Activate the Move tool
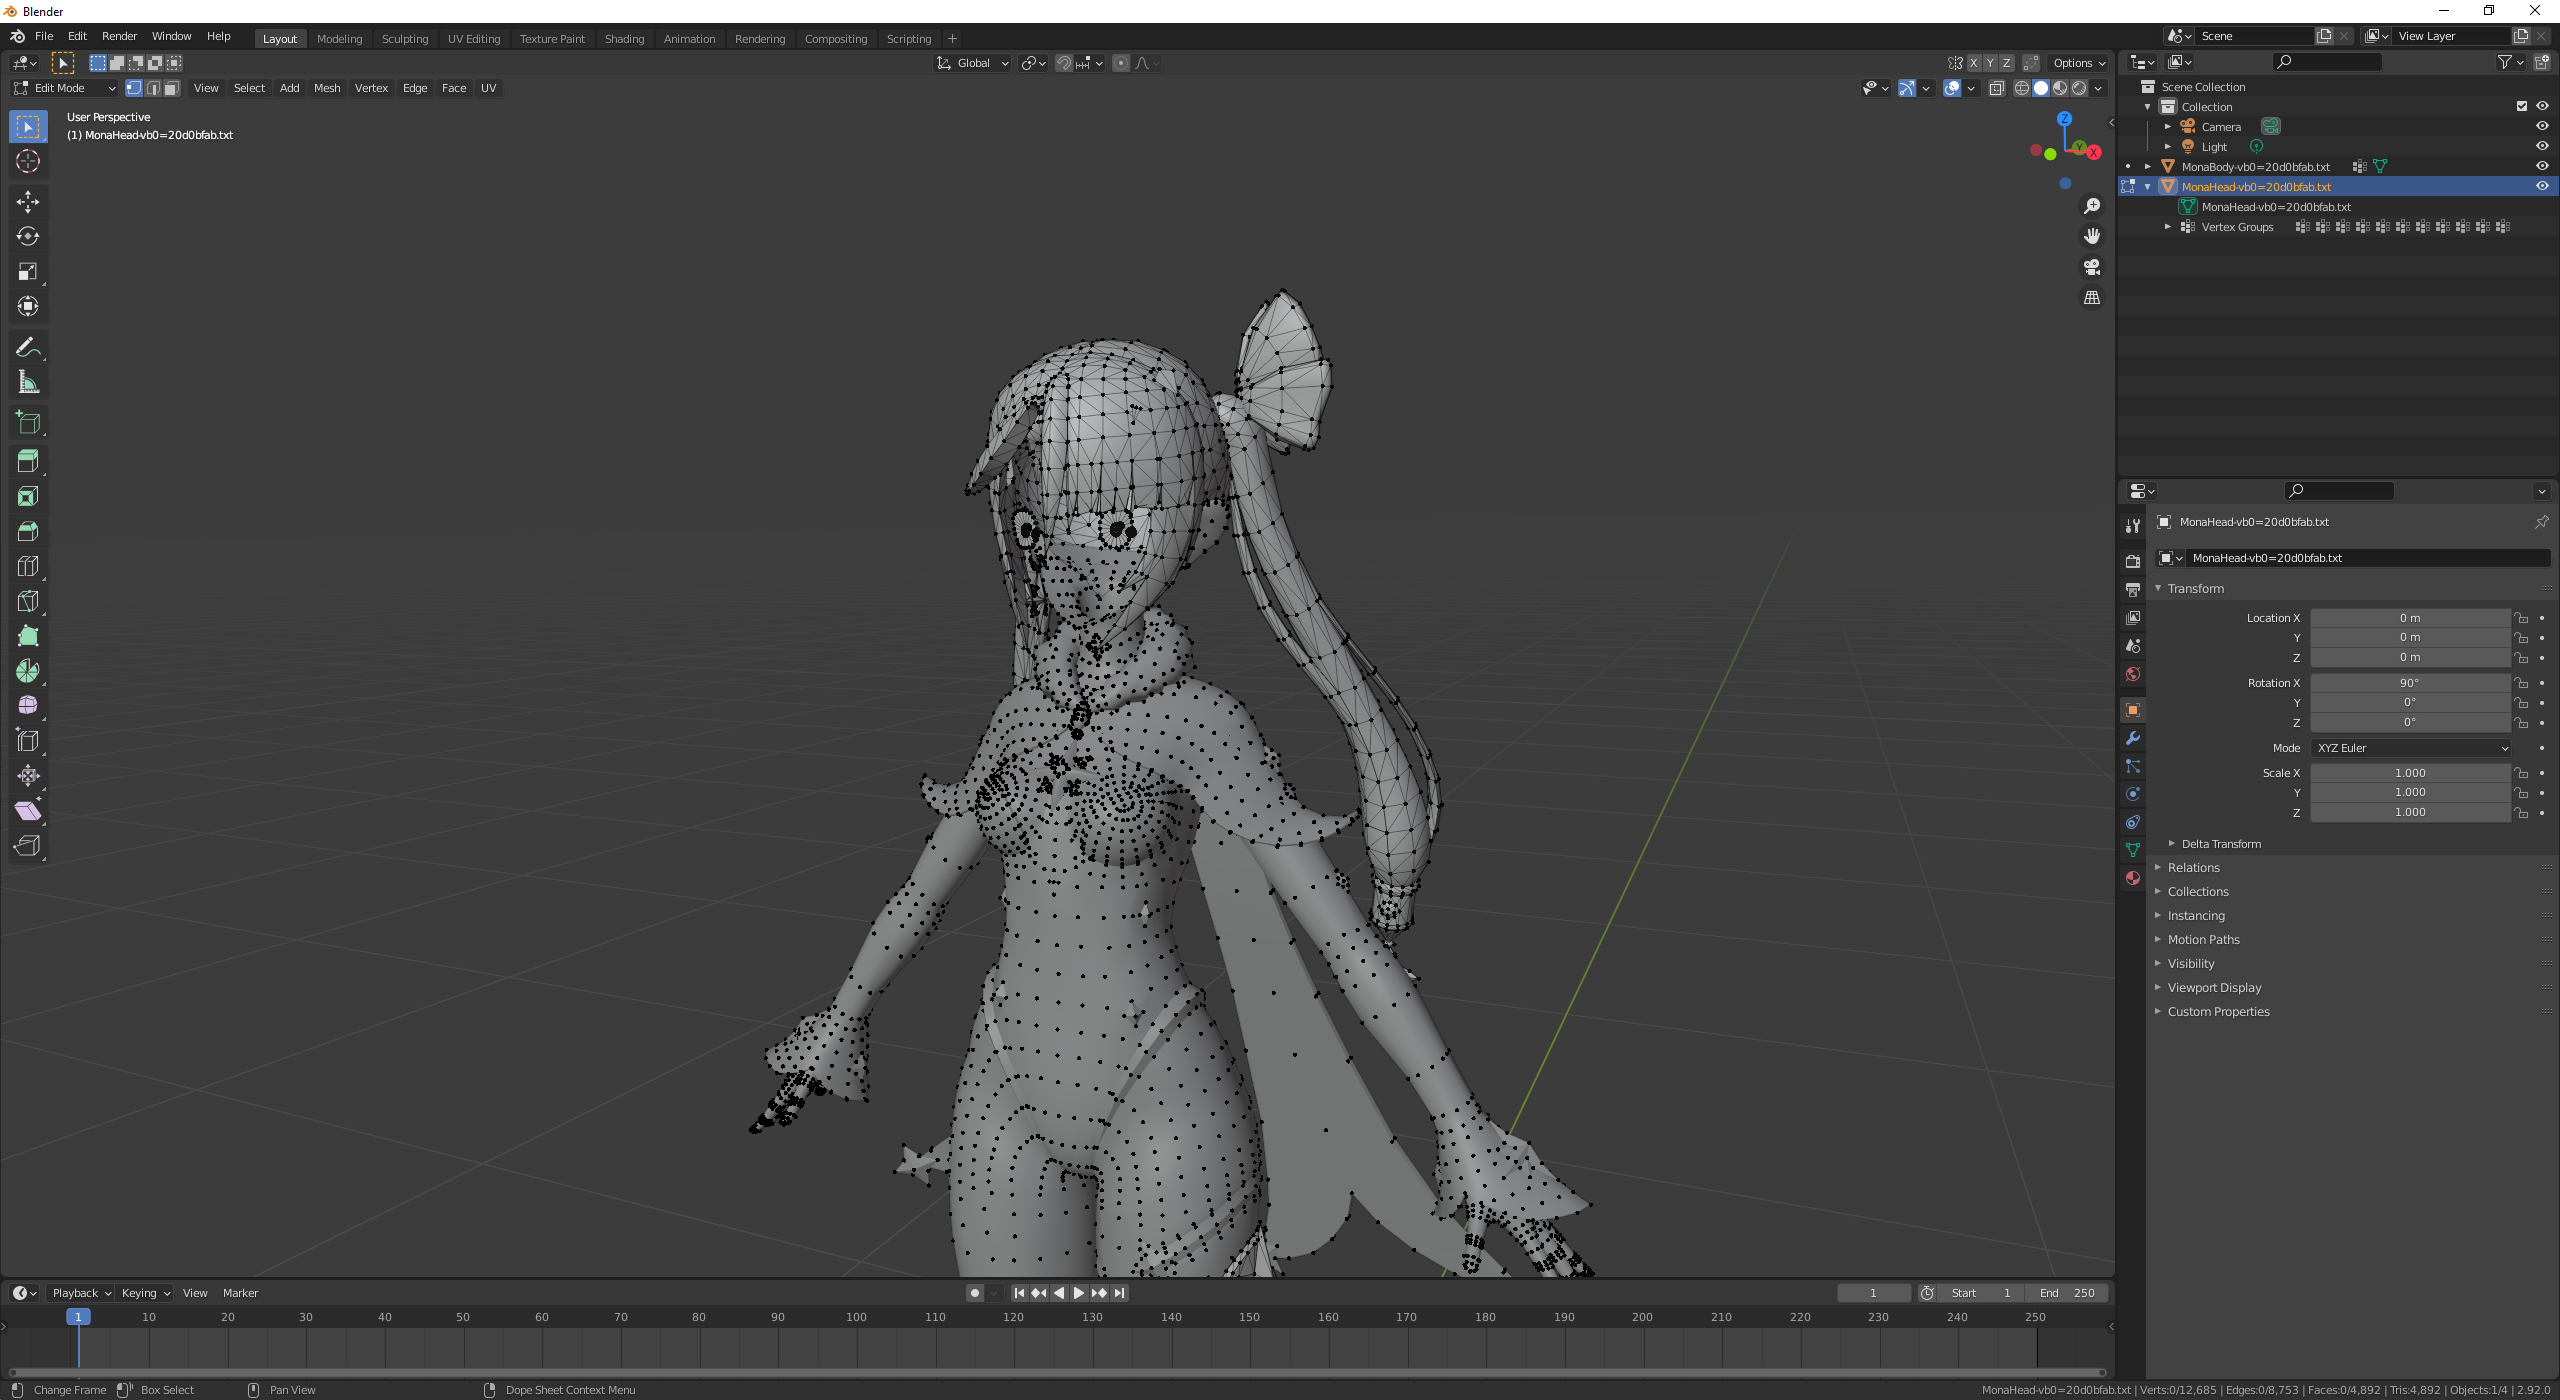Viewport: 2560px width, 1400px height. point(28,202)
